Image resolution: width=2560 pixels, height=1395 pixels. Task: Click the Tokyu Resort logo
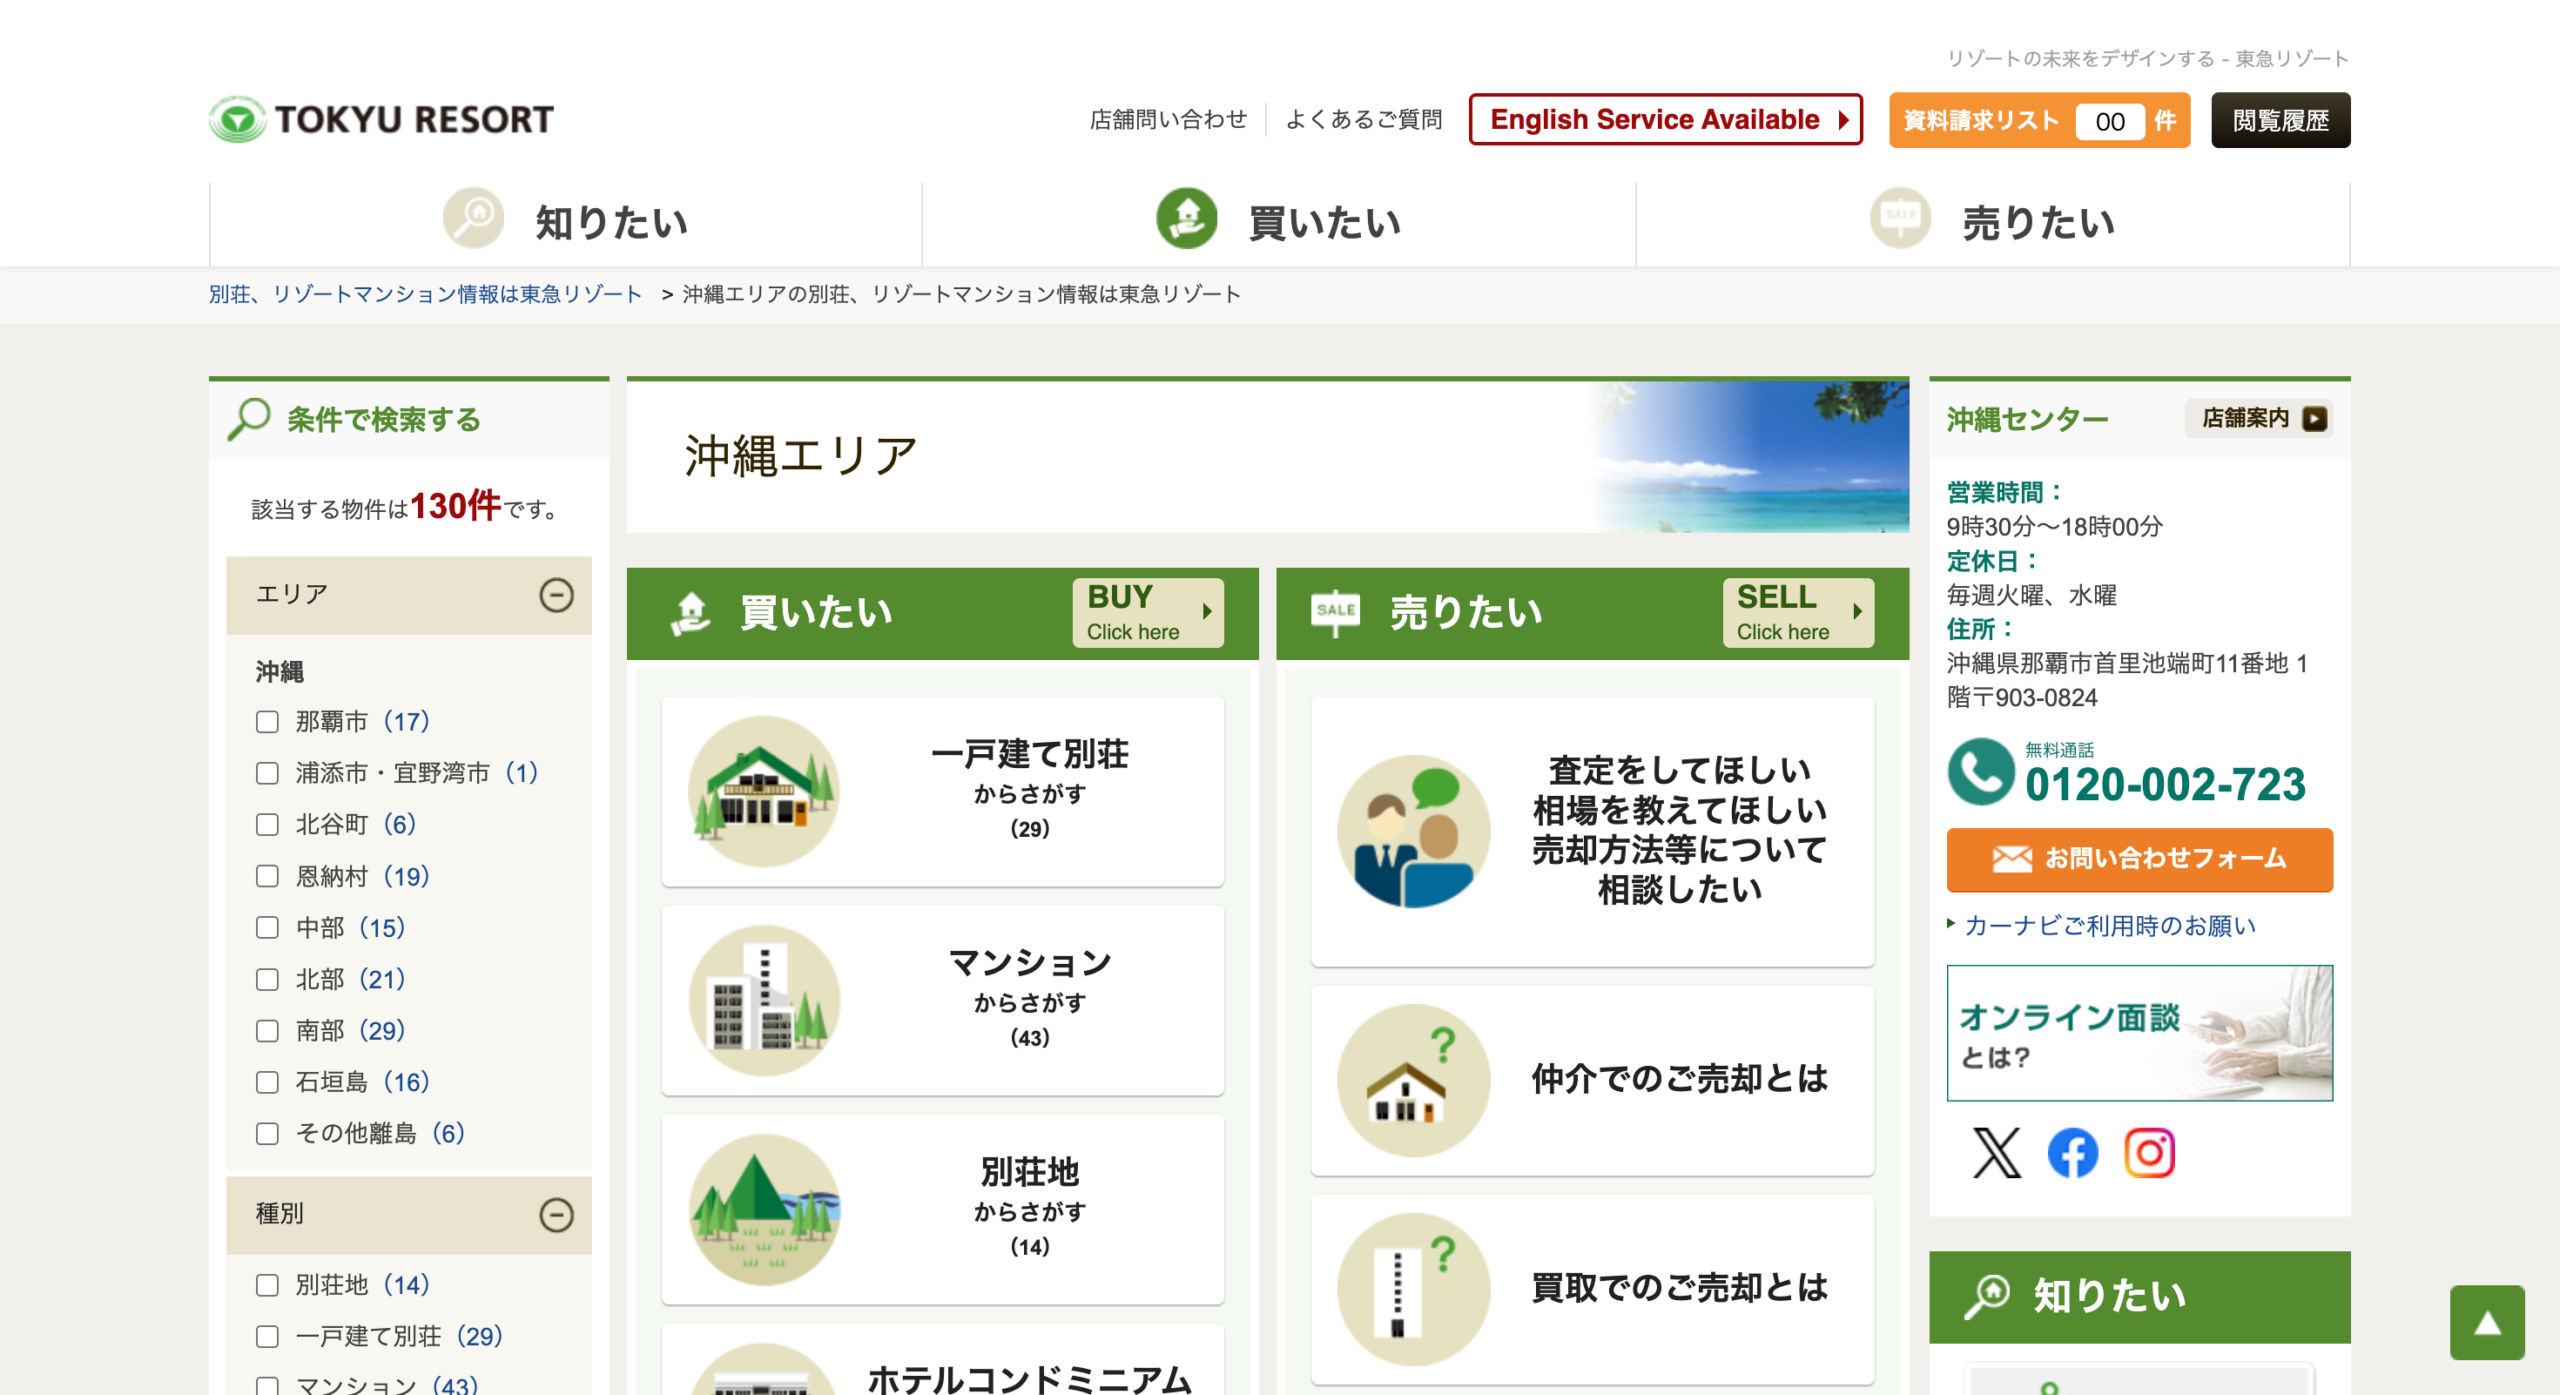pos(381,119)
